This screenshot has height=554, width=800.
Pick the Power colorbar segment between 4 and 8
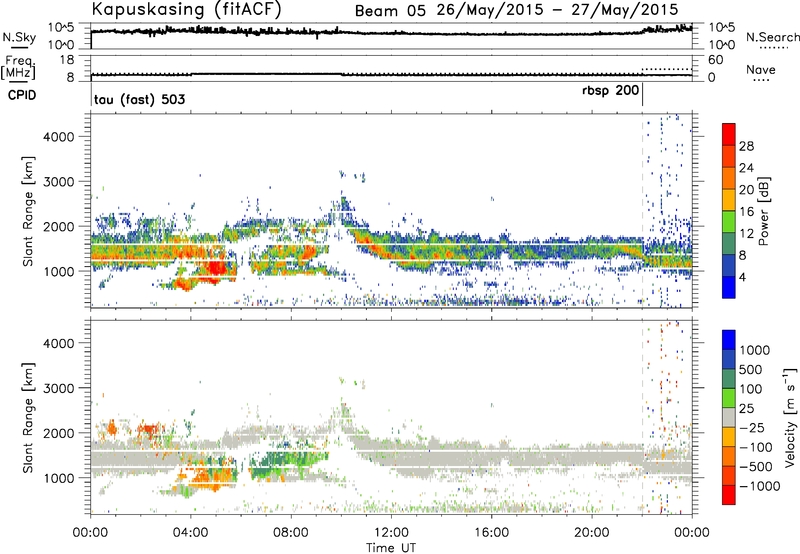click(729, 265)
